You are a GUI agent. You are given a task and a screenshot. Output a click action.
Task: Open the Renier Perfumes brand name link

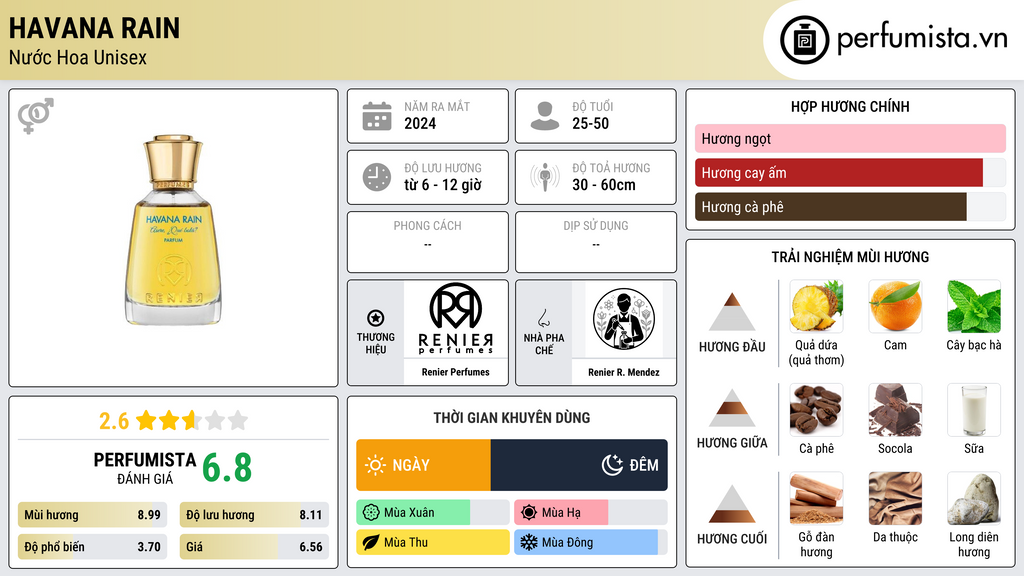[x=456, y=372]
